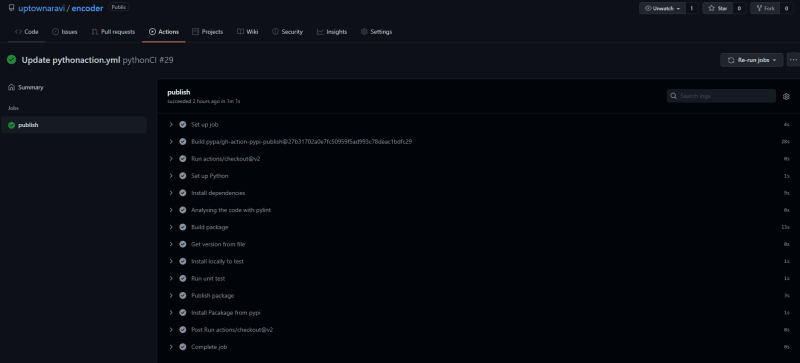800x363 pixels.
Task: Click 'Install Pacakage from pypi' text
Action: (x=226, y=312)
